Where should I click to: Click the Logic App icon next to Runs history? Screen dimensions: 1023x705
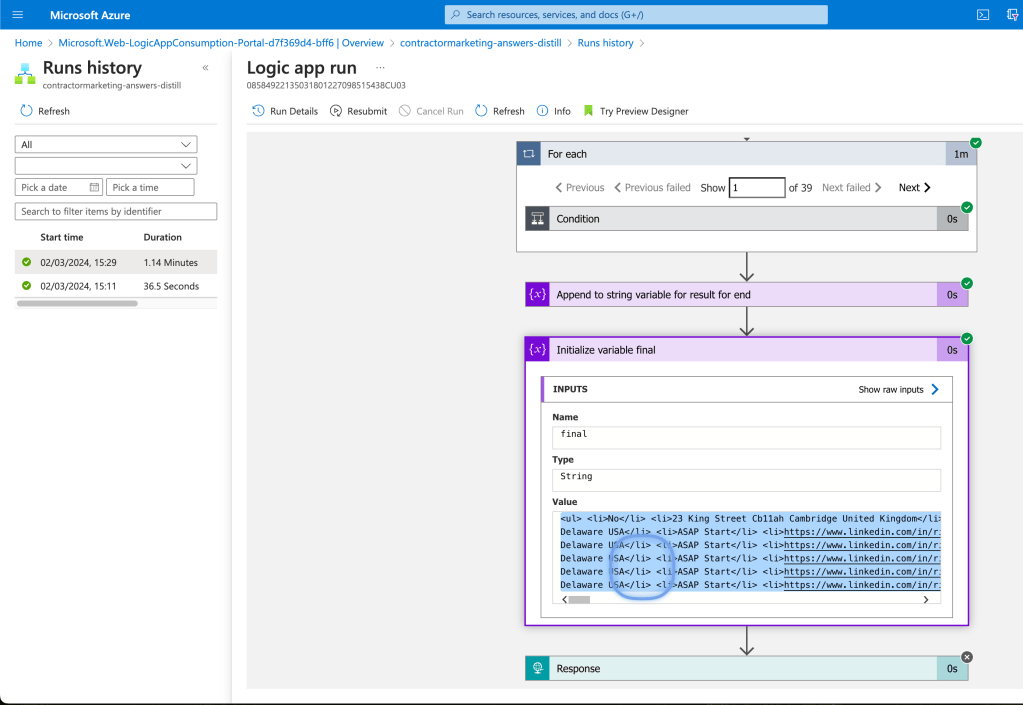[25, 74]
